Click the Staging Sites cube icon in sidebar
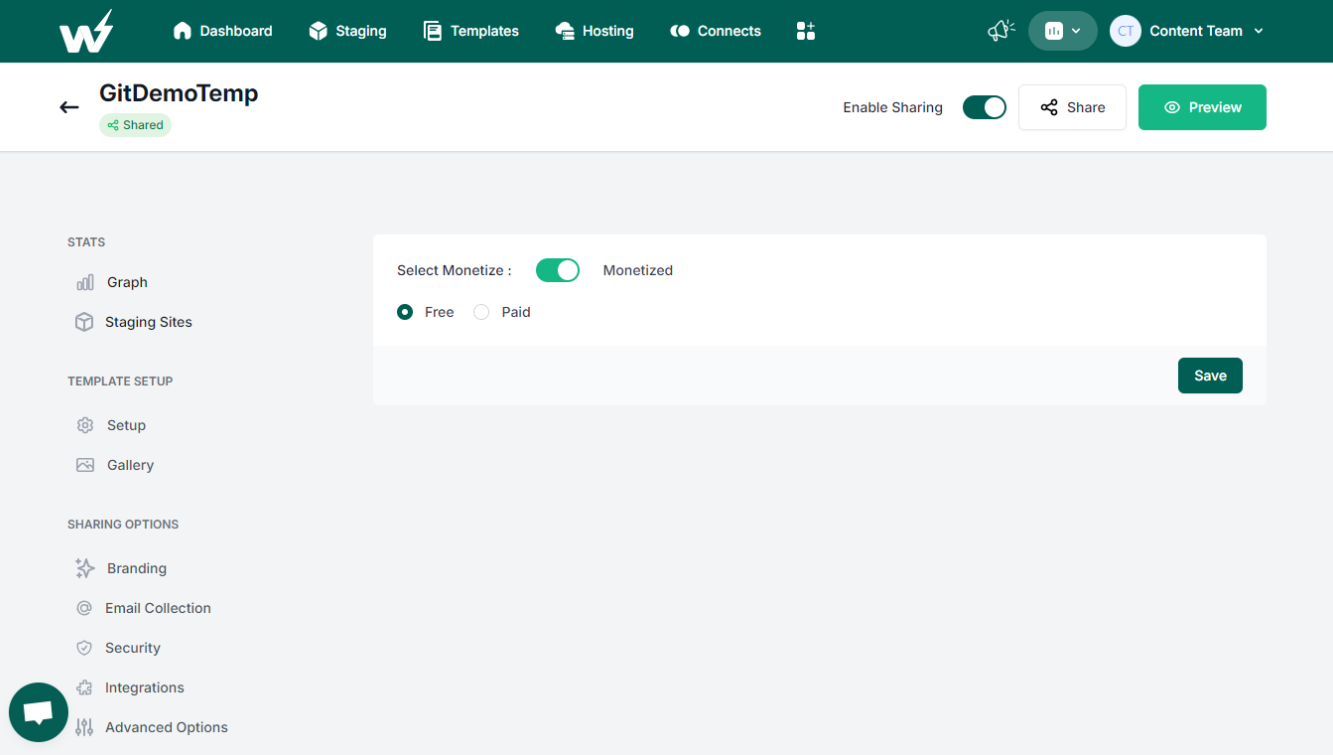 (84, 322)
